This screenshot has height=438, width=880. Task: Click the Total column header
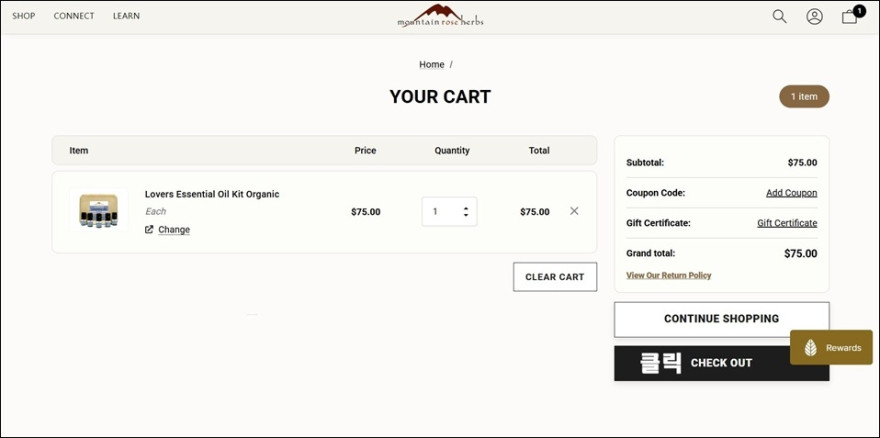pos(539,150)
